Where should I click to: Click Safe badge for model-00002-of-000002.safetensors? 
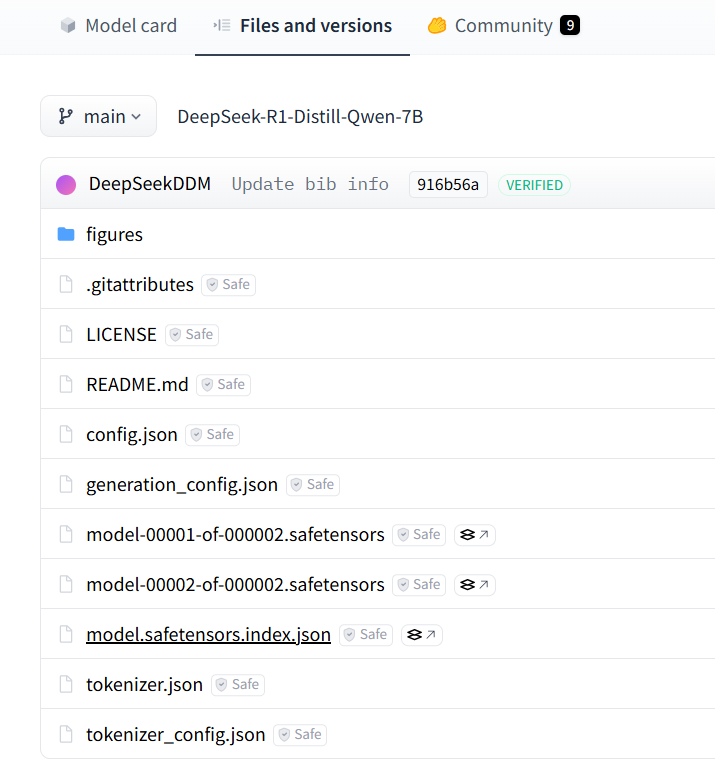click(x=419, y=585)
